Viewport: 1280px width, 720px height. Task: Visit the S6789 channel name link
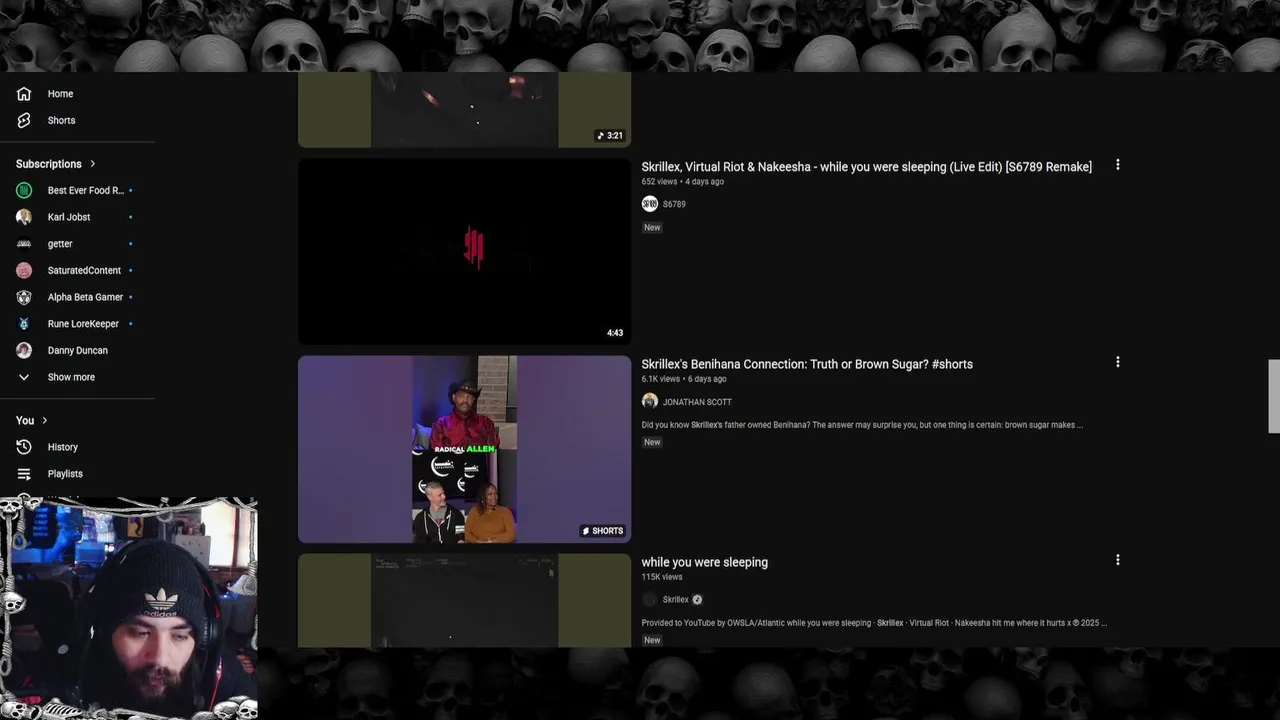(x=674, y=204)
